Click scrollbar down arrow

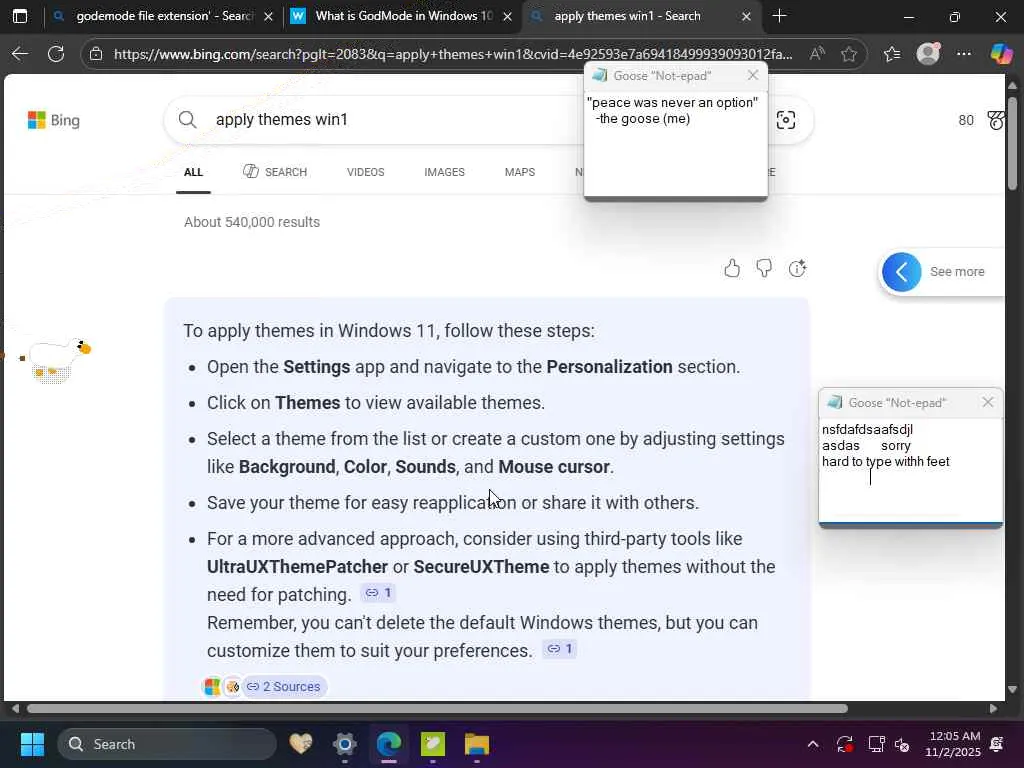click(x=1012, y=689)
